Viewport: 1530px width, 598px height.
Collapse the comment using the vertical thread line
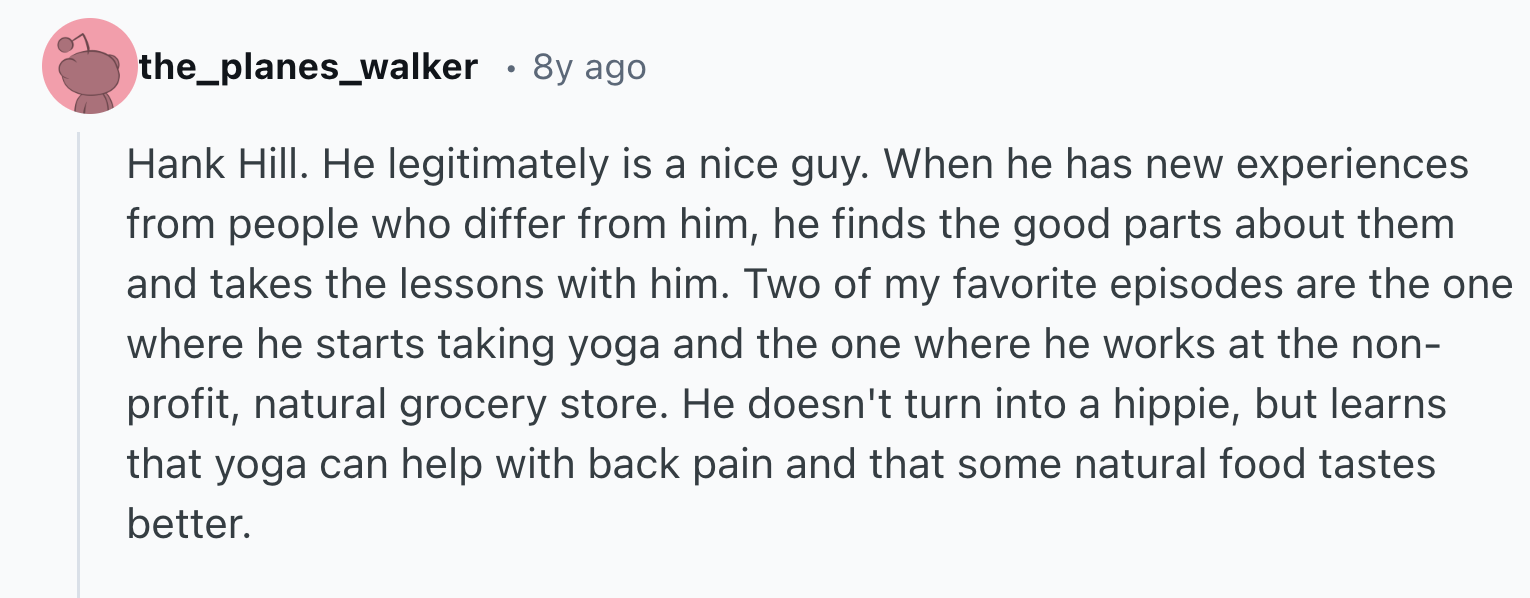79,364
